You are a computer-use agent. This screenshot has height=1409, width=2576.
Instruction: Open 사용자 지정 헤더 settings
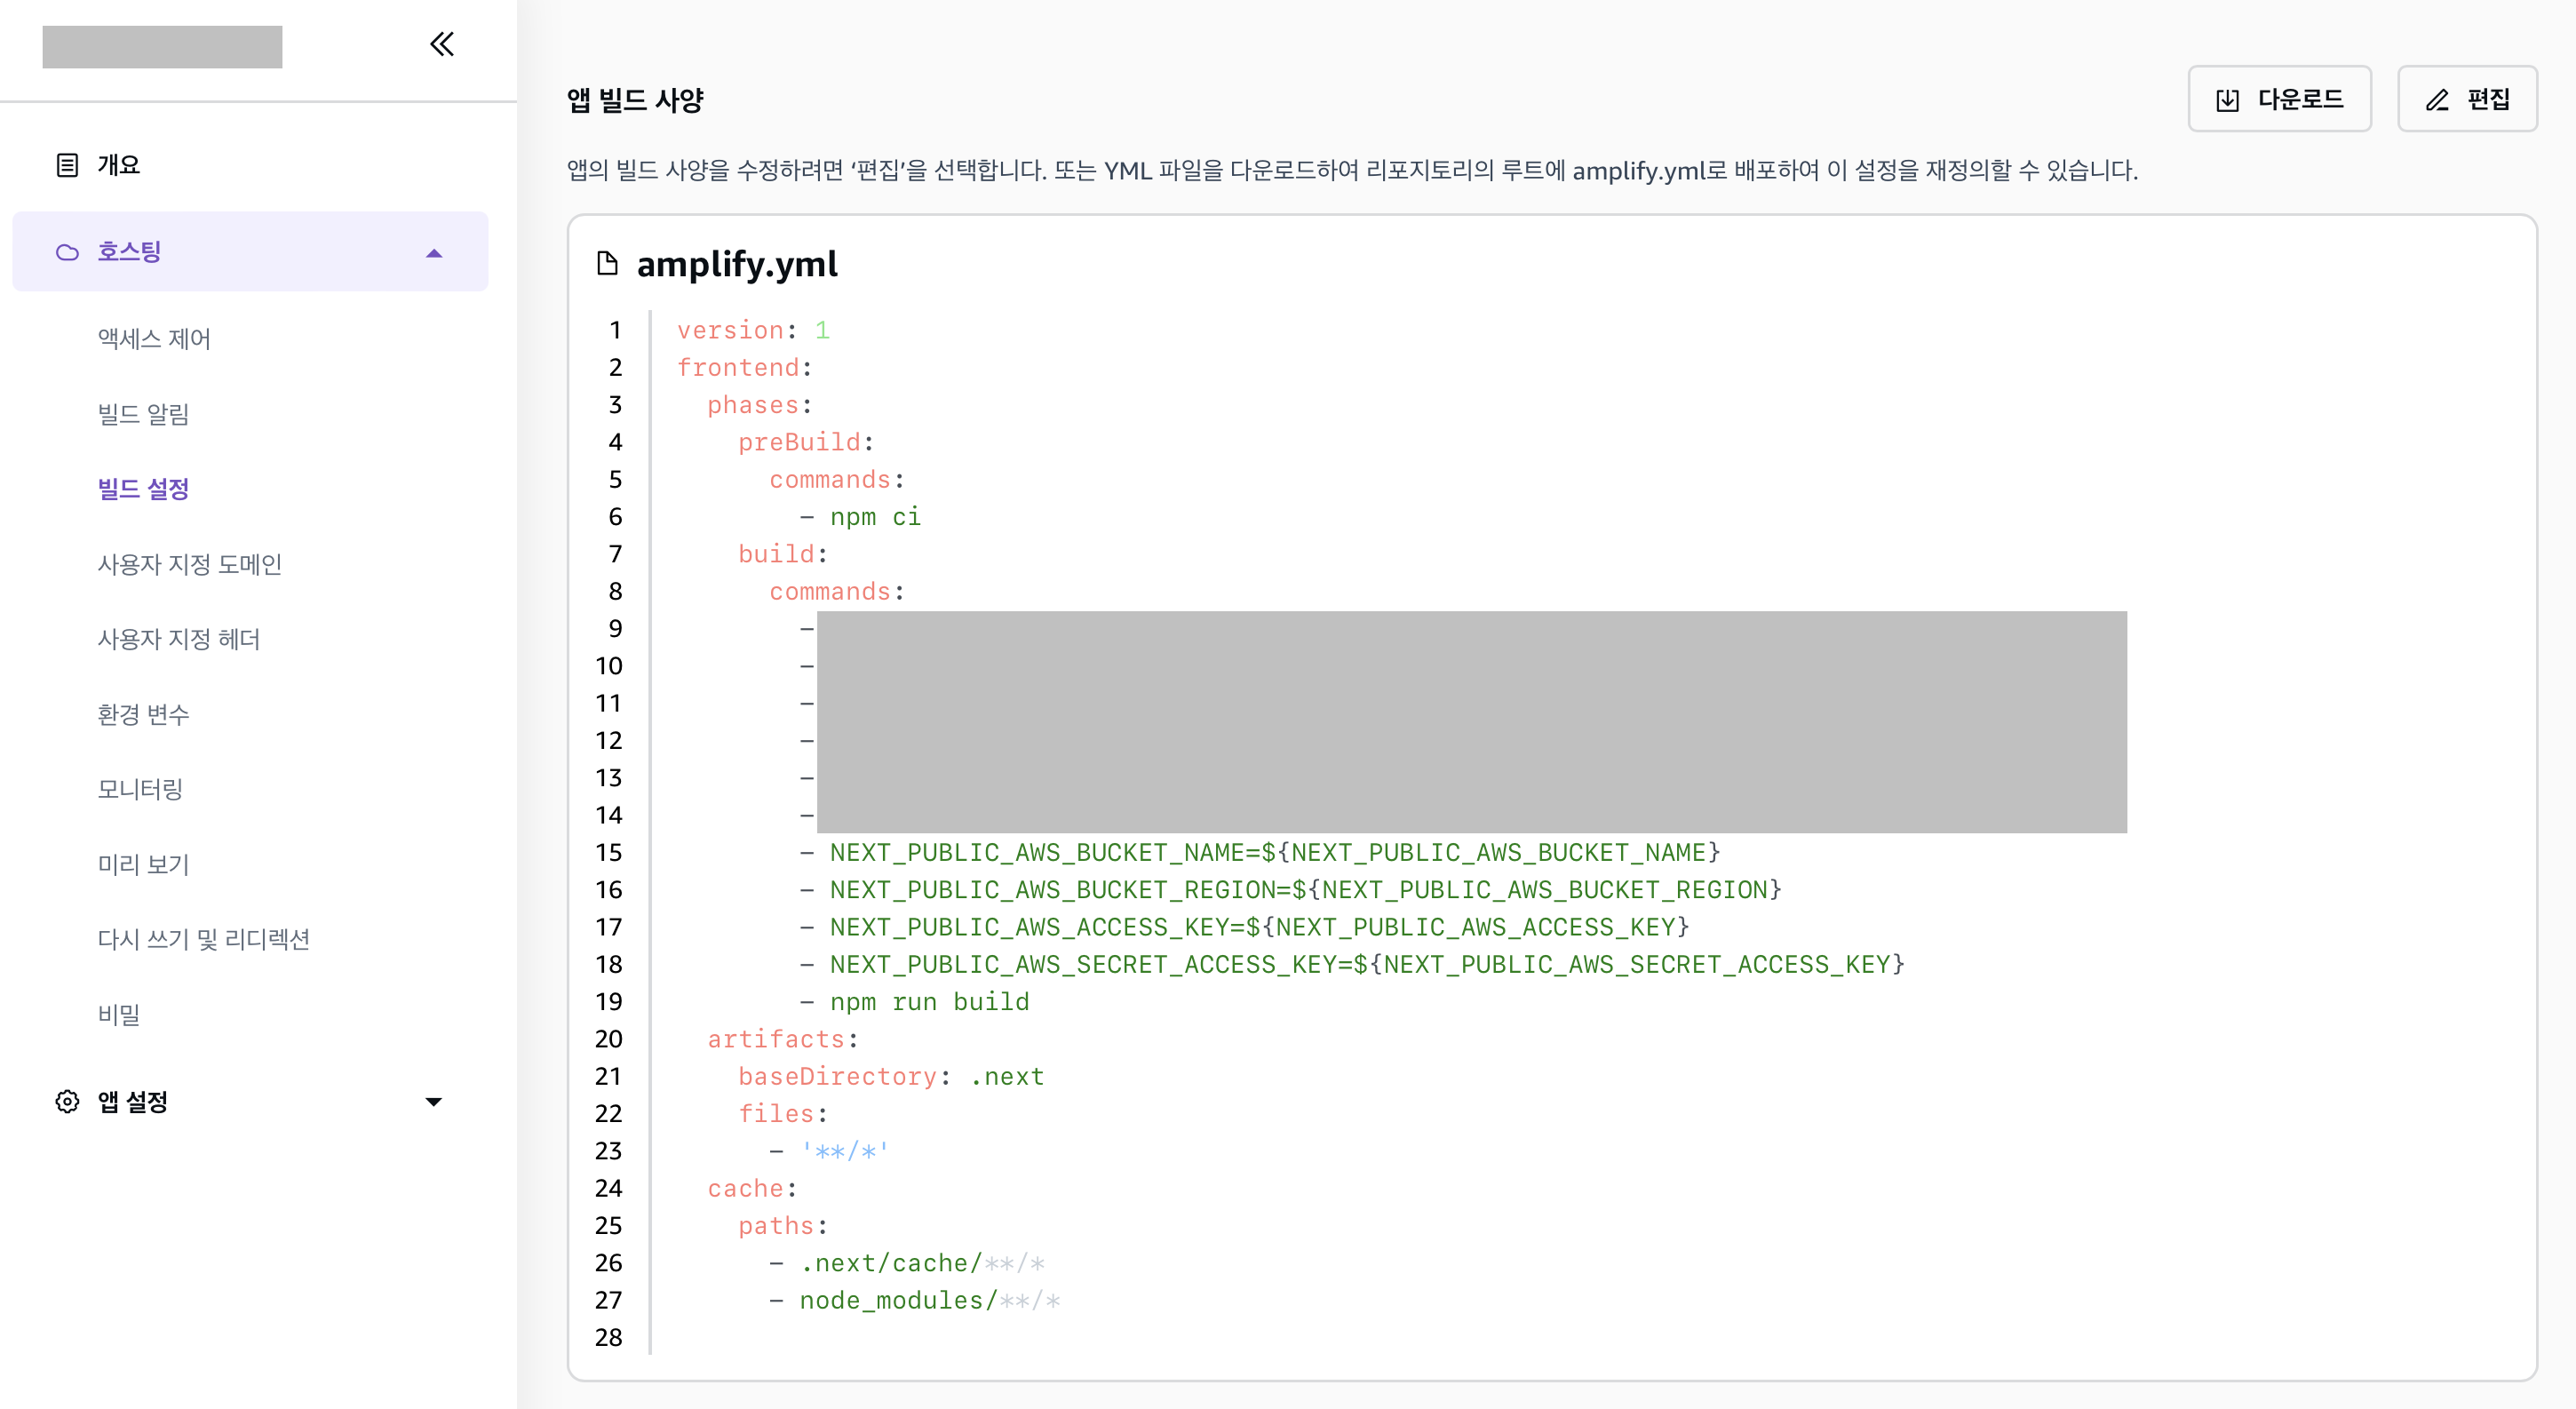[178, 639]
